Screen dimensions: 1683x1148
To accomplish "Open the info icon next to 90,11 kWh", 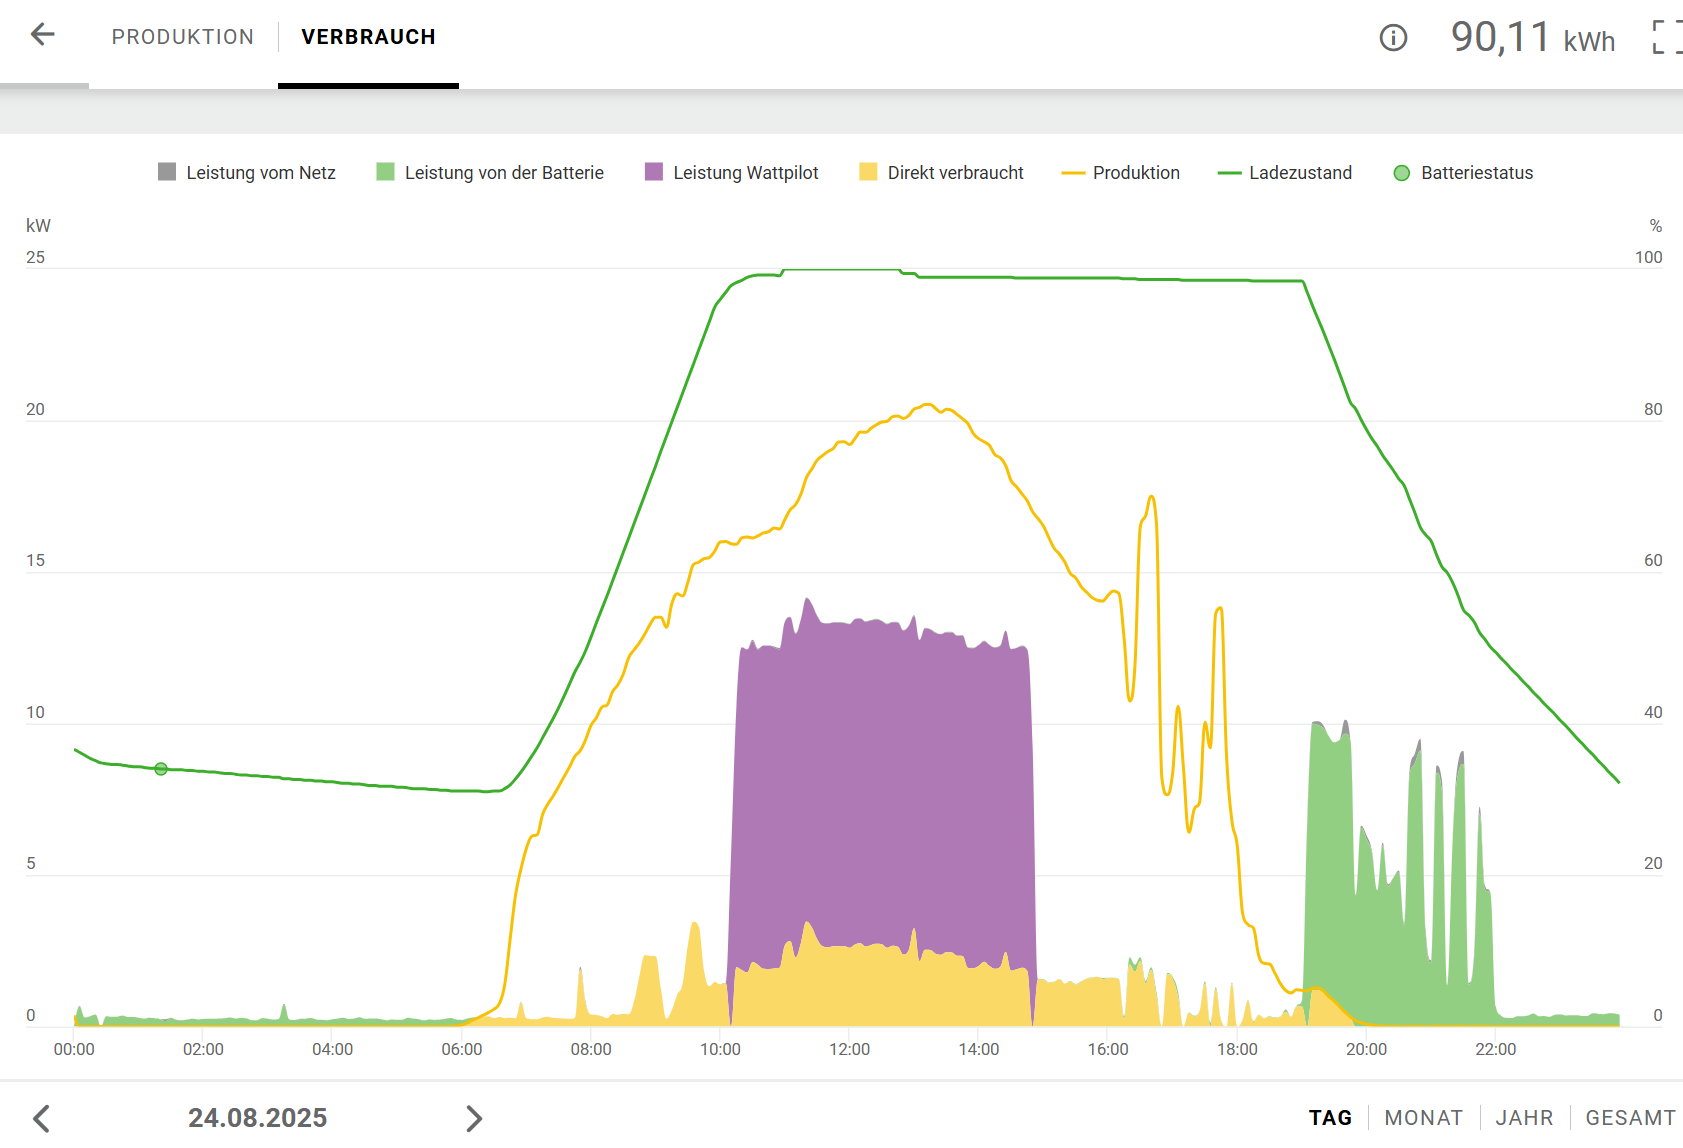I will tap(1393, 38).
